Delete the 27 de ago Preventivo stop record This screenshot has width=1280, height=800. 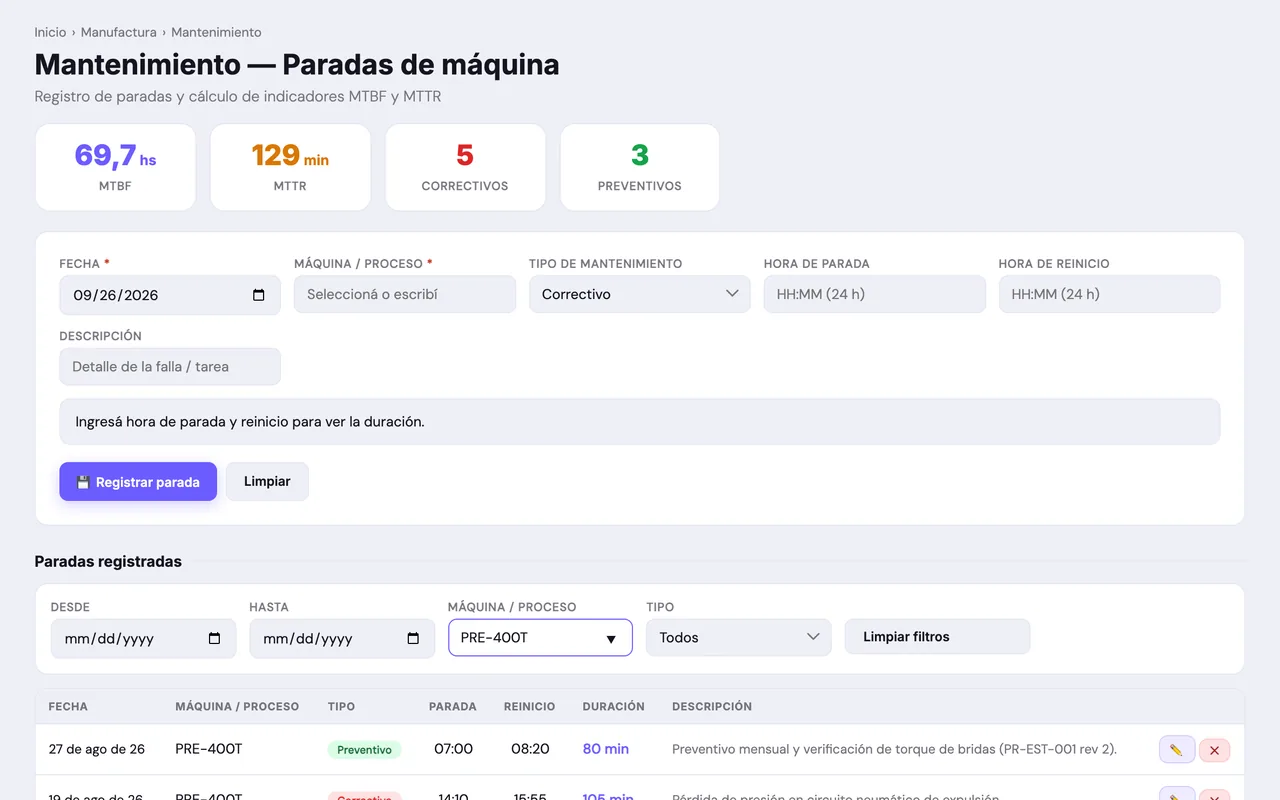(1214, 750)
